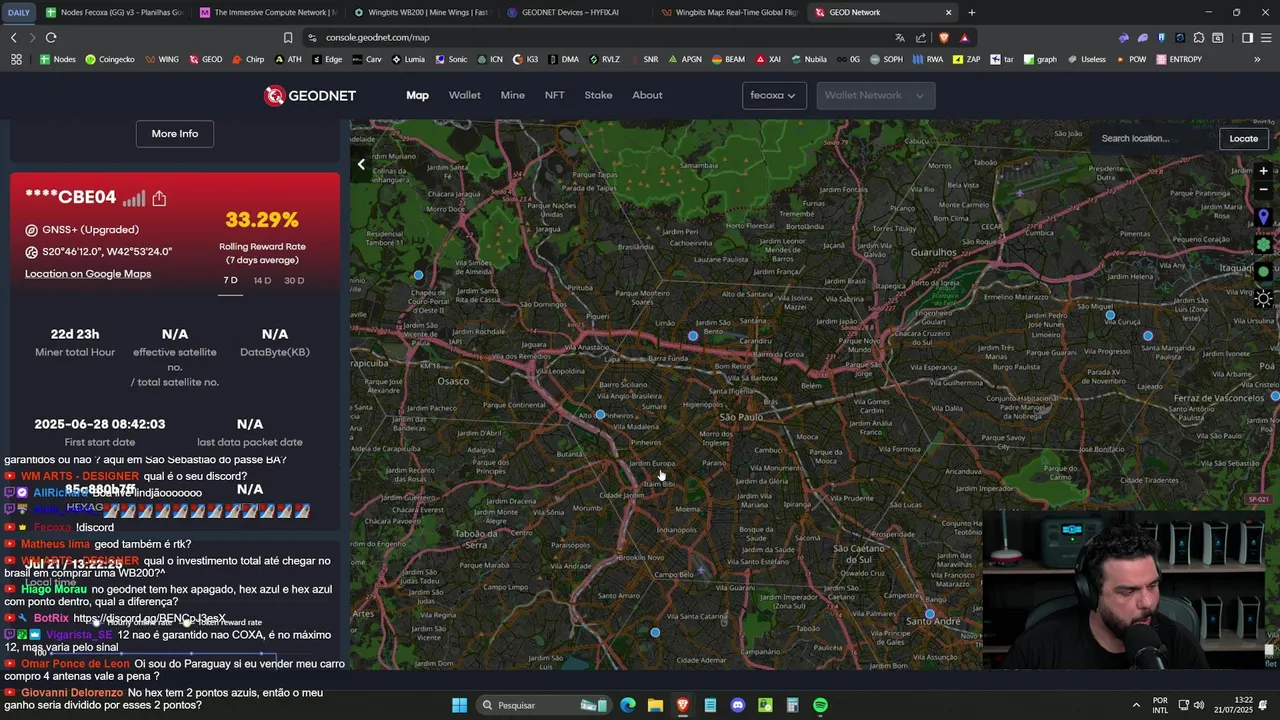Click the share icon next to CBE04

point(159,198)
